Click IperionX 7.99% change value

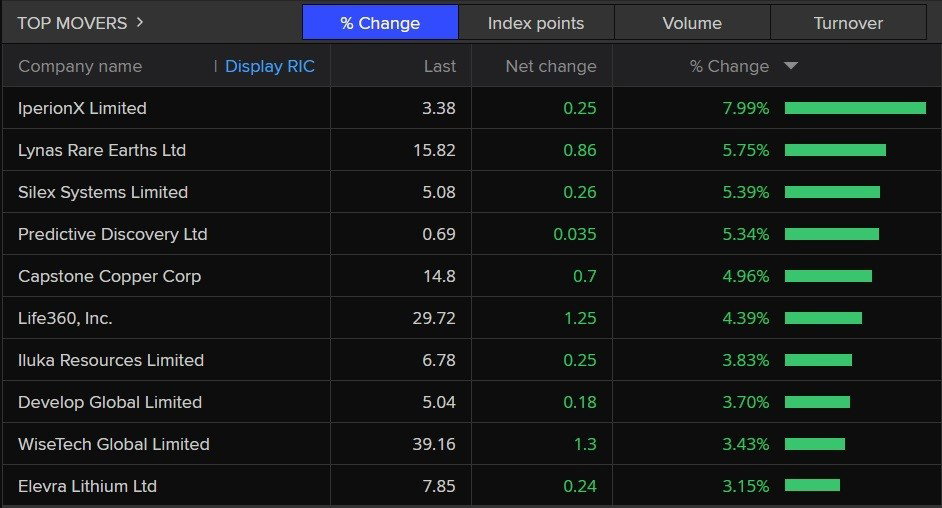(x=746, y=108)
